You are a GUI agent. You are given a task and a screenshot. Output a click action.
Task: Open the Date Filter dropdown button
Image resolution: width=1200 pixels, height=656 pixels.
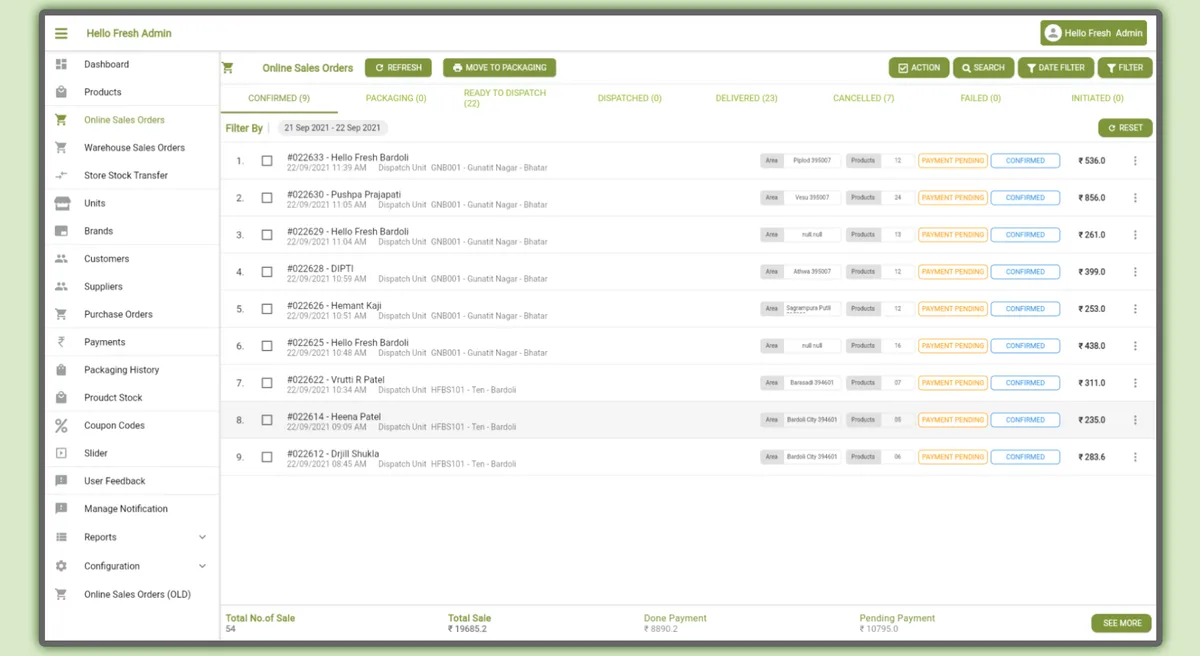coord(1056,68)
